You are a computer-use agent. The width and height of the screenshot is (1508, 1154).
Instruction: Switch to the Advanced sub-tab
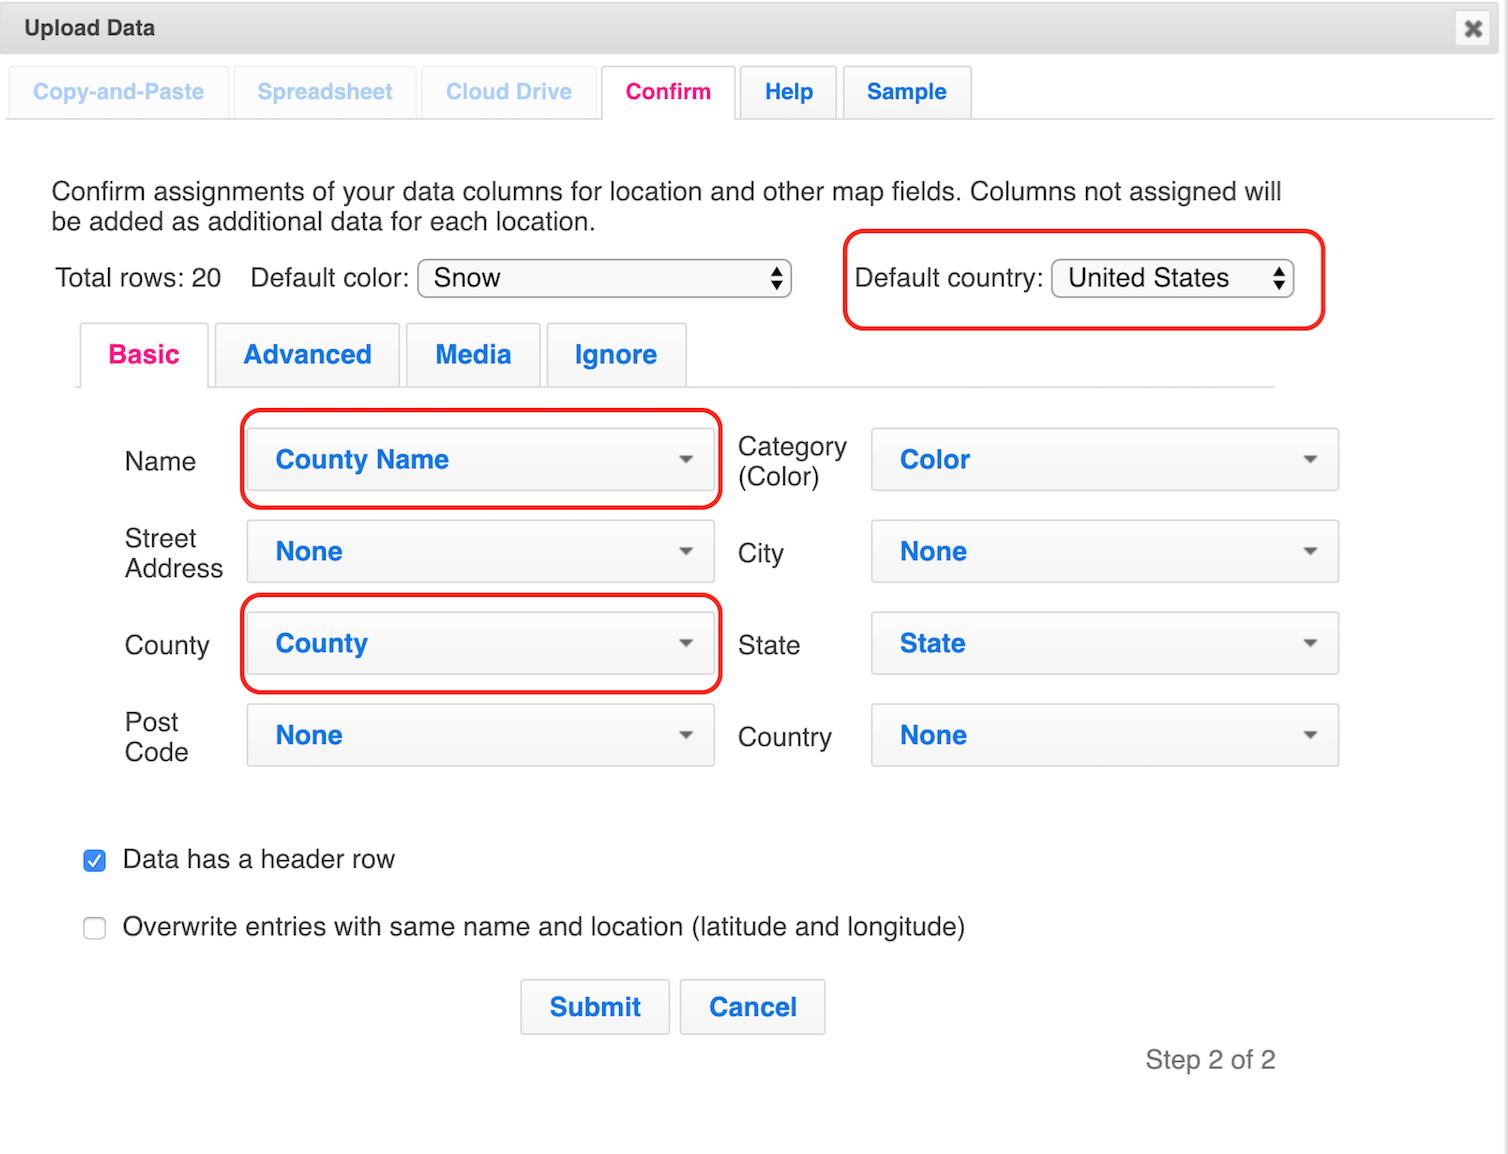pyautogui.click(x=308, y=355)
